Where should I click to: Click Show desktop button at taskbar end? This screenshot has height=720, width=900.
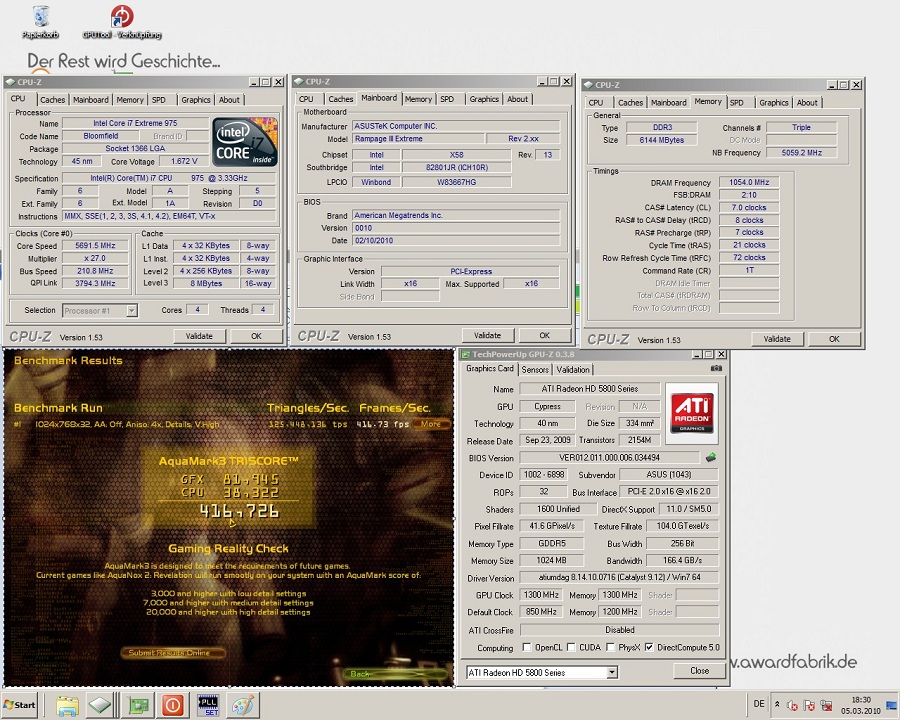click(x=893, y=705)
